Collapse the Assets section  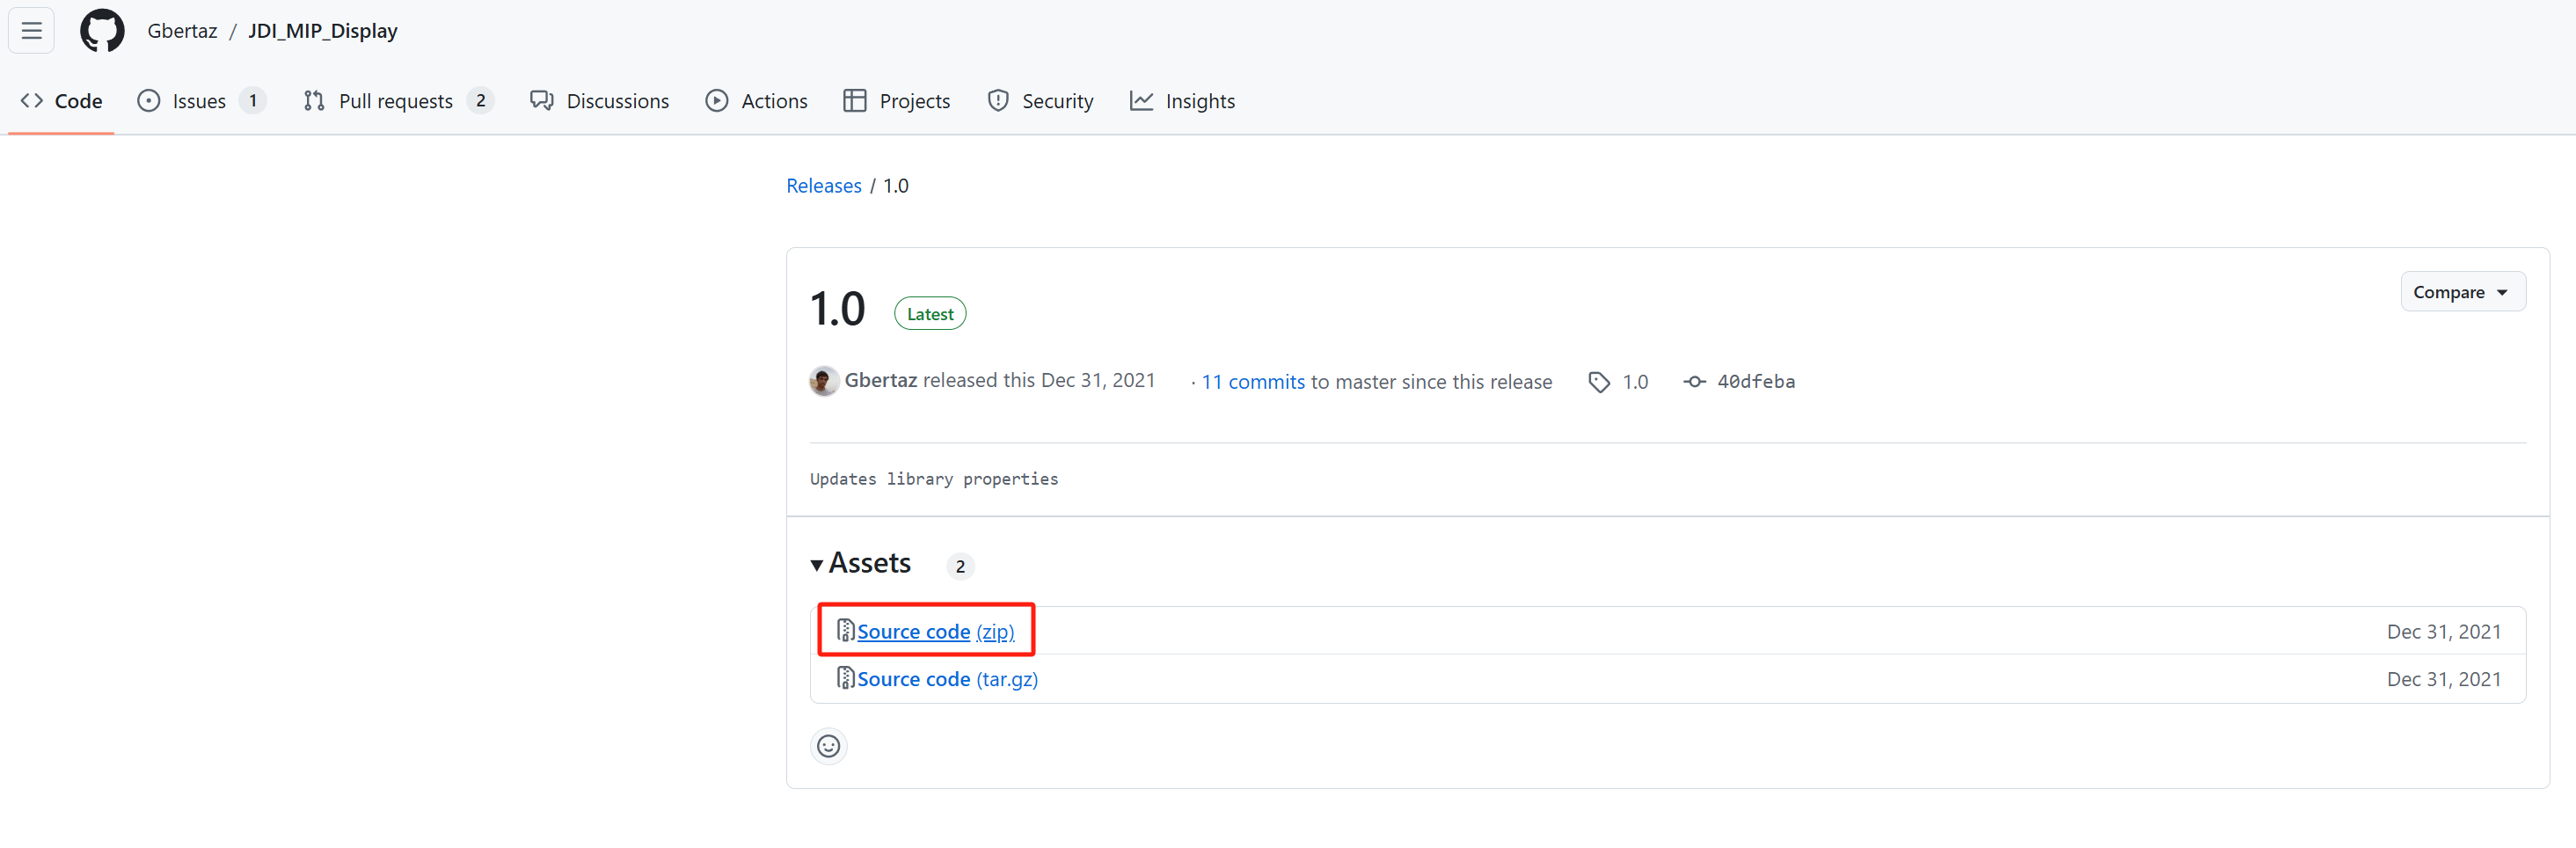click(860, 564)
